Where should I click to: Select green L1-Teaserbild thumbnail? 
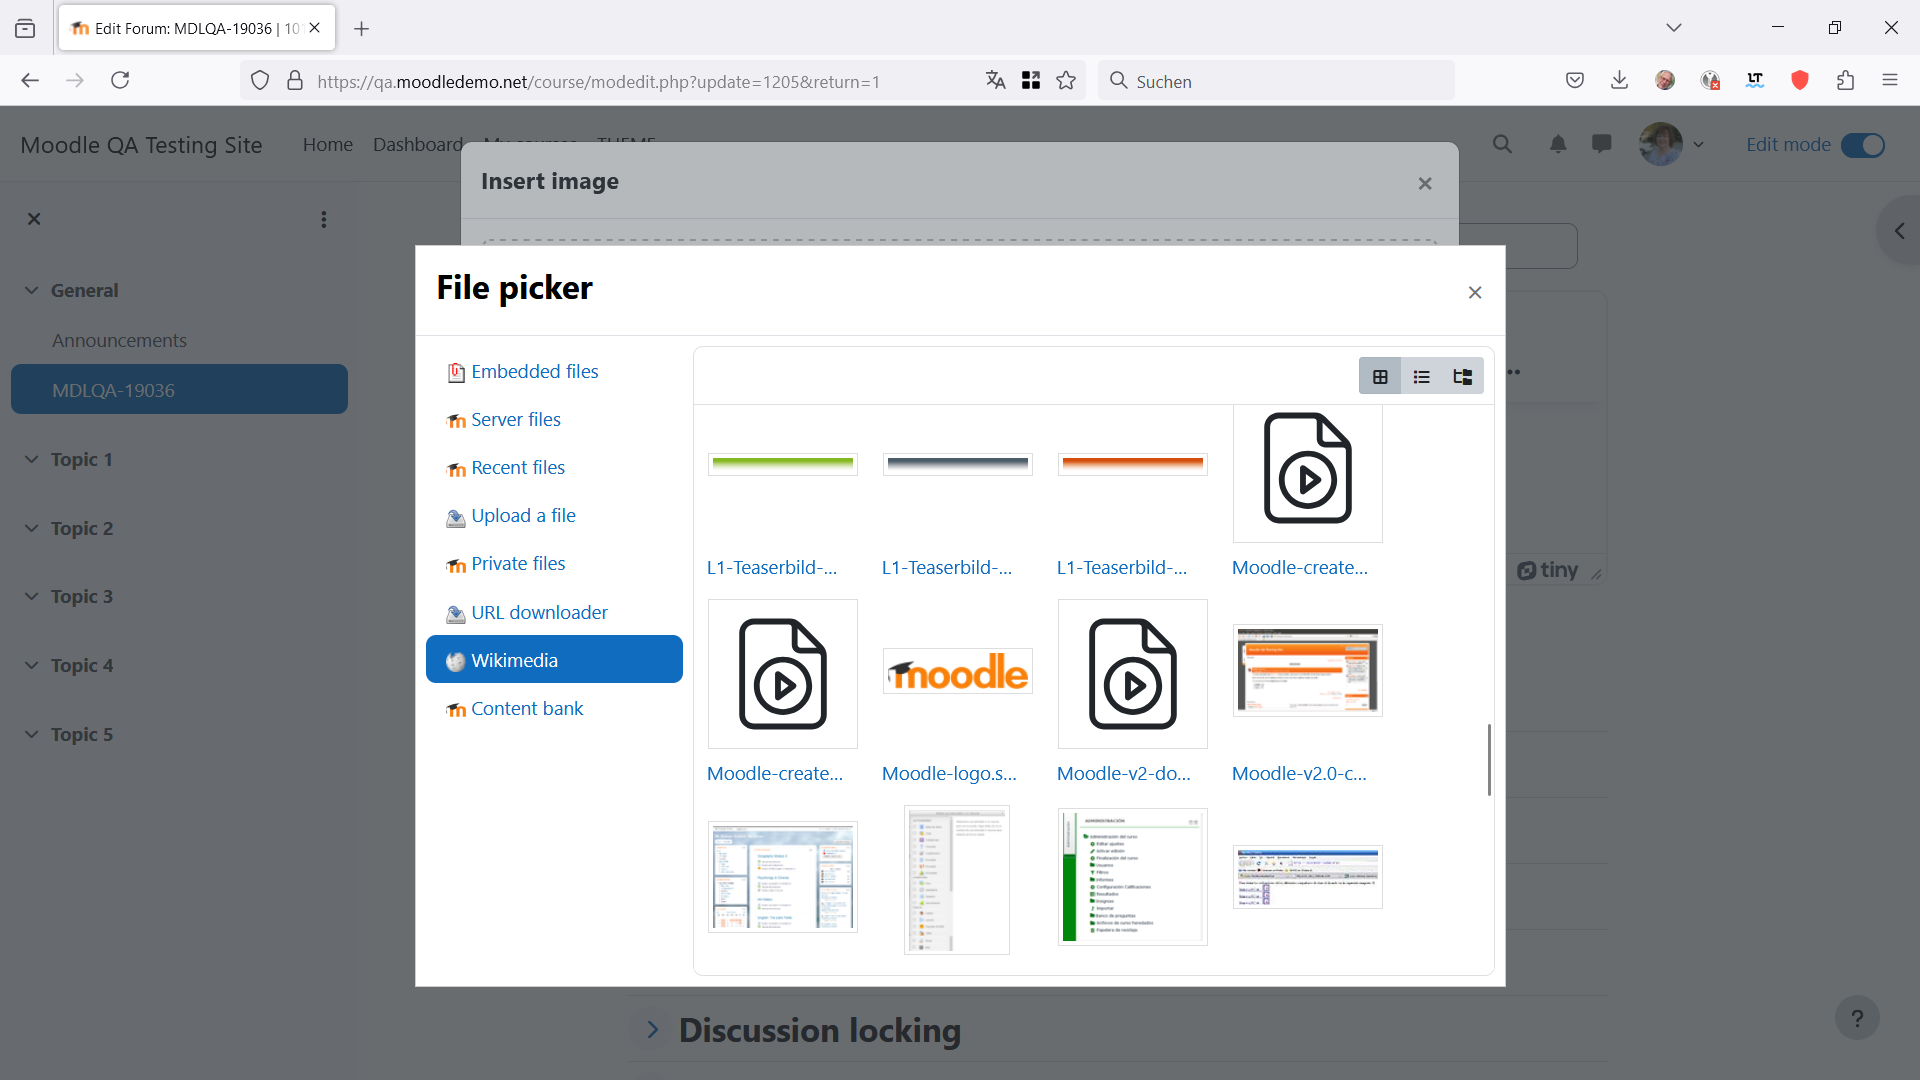(782, 464)
